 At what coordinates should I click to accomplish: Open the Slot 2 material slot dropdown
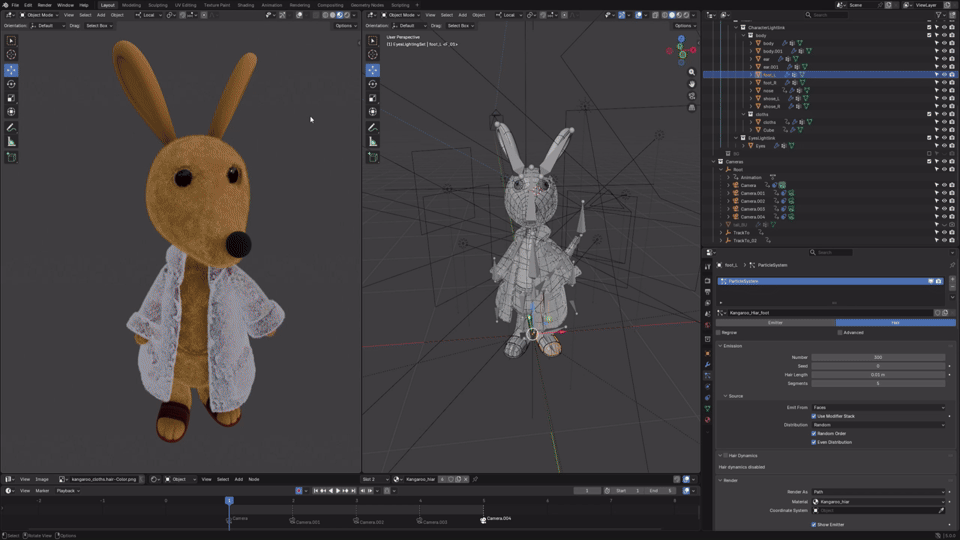[x=375, y=479]
